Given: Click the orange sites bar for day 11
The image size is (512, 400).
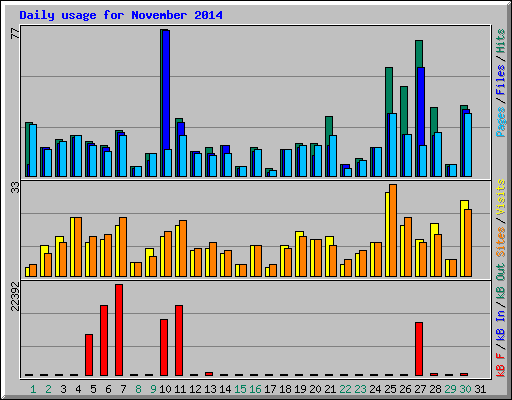Looking at the screenshot, I should [x=183, y=248].
